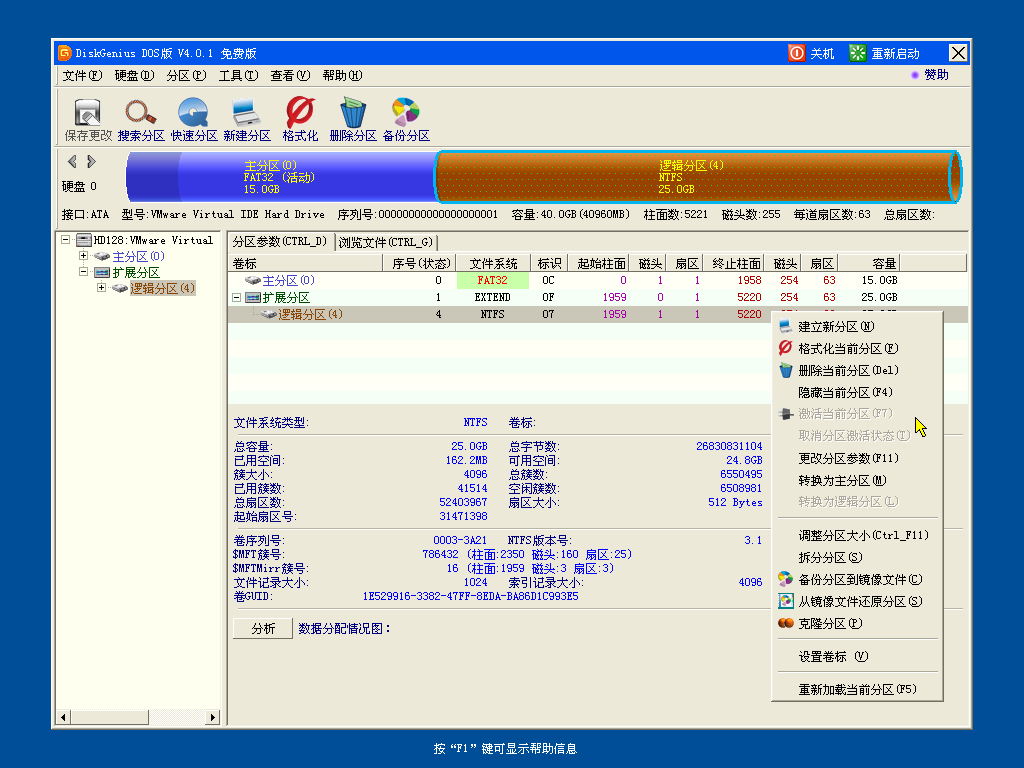Choose 重新加载当前分区(F5) menu entry
1024x768 pixels.
(x=857, y=690)
